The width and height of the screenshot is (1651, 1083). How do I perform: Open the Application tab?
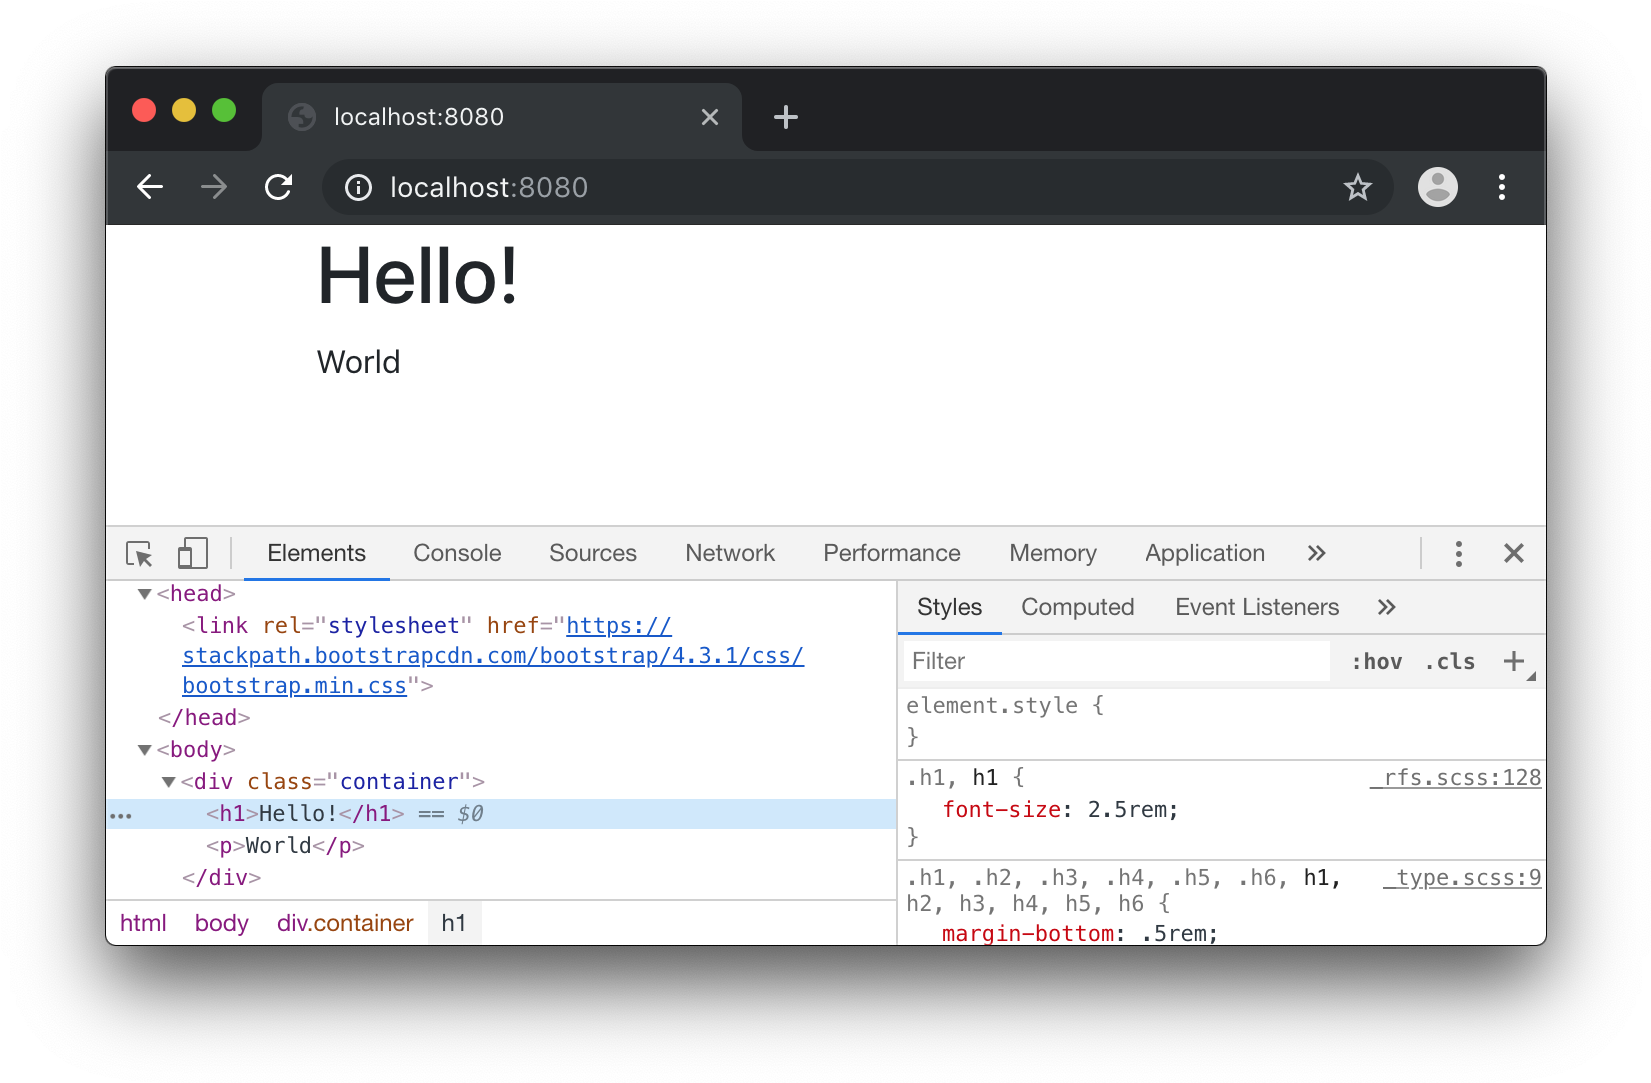[1205, 553]
